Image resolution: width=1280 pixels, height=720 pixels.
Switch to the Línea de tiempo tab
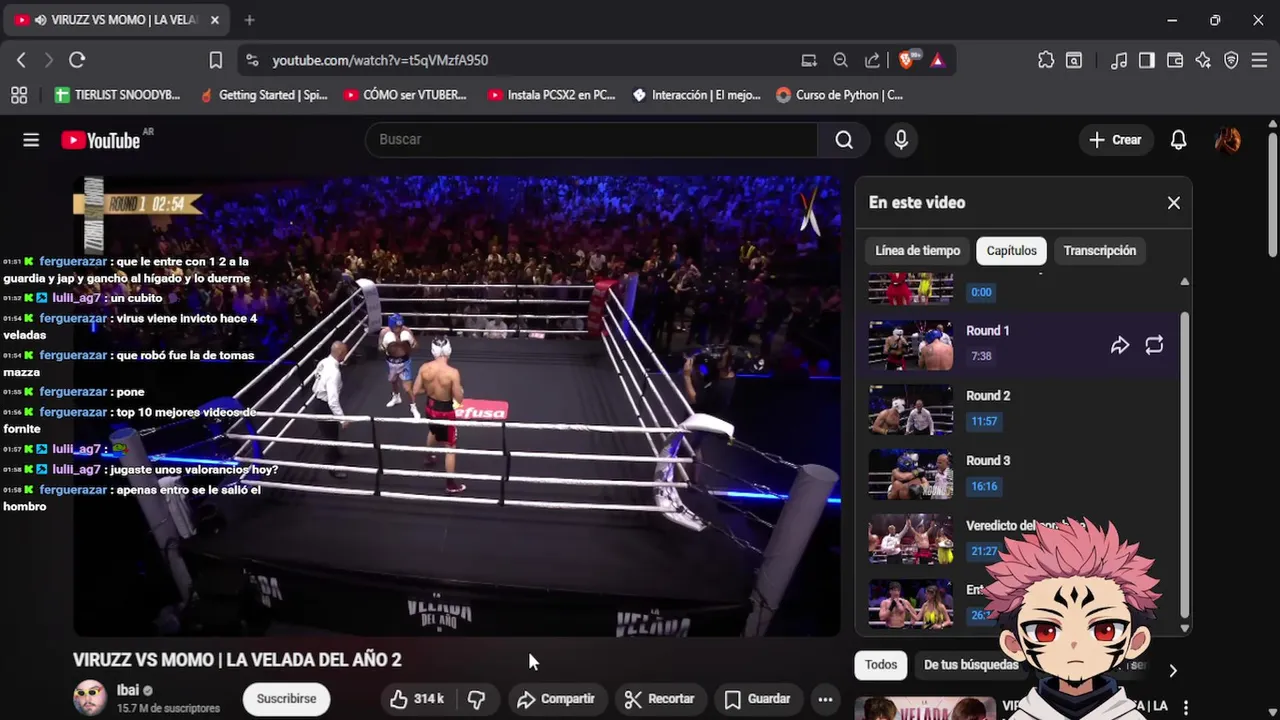click(x=917, y=251)
